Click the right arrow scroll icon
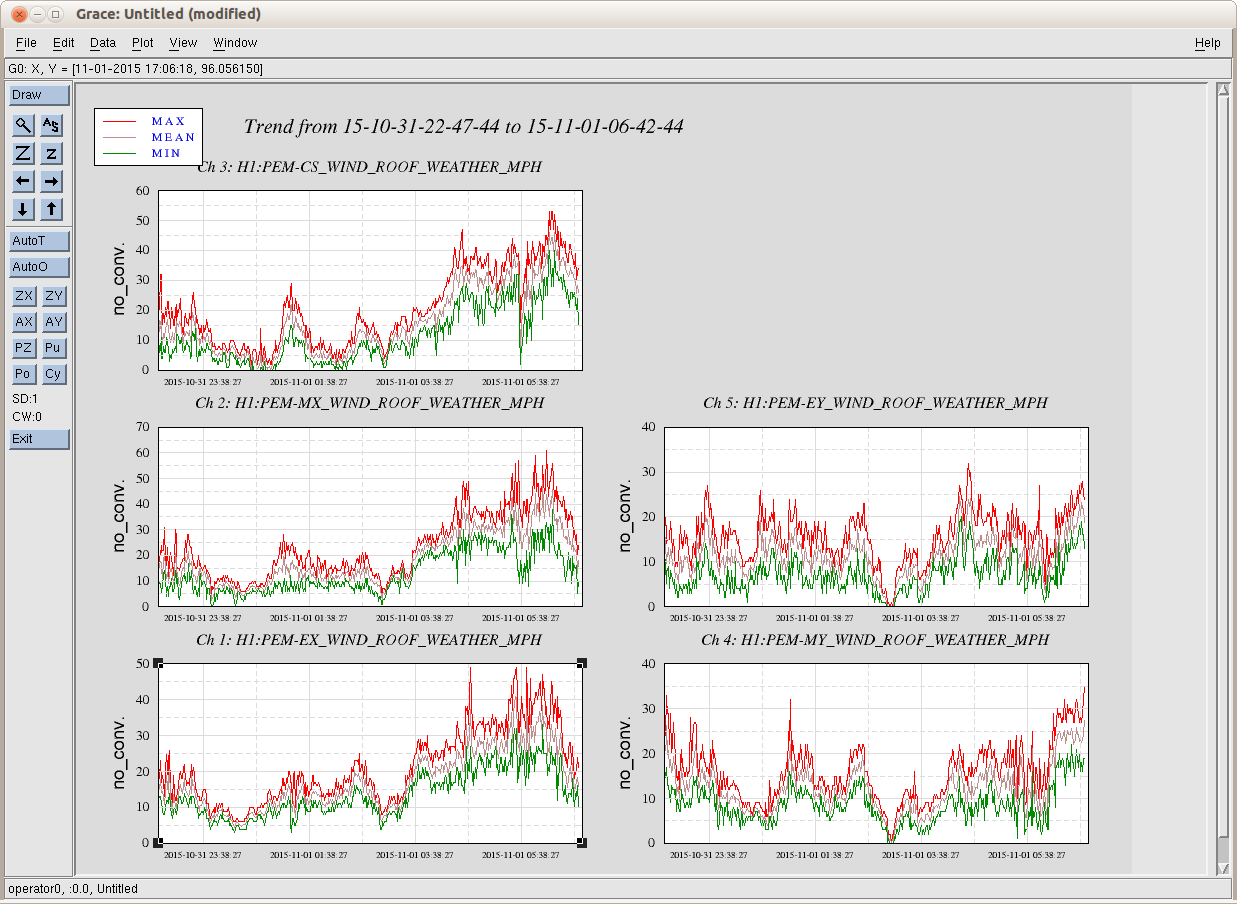This screenshot has width=1237, height=904. point(52,181)
